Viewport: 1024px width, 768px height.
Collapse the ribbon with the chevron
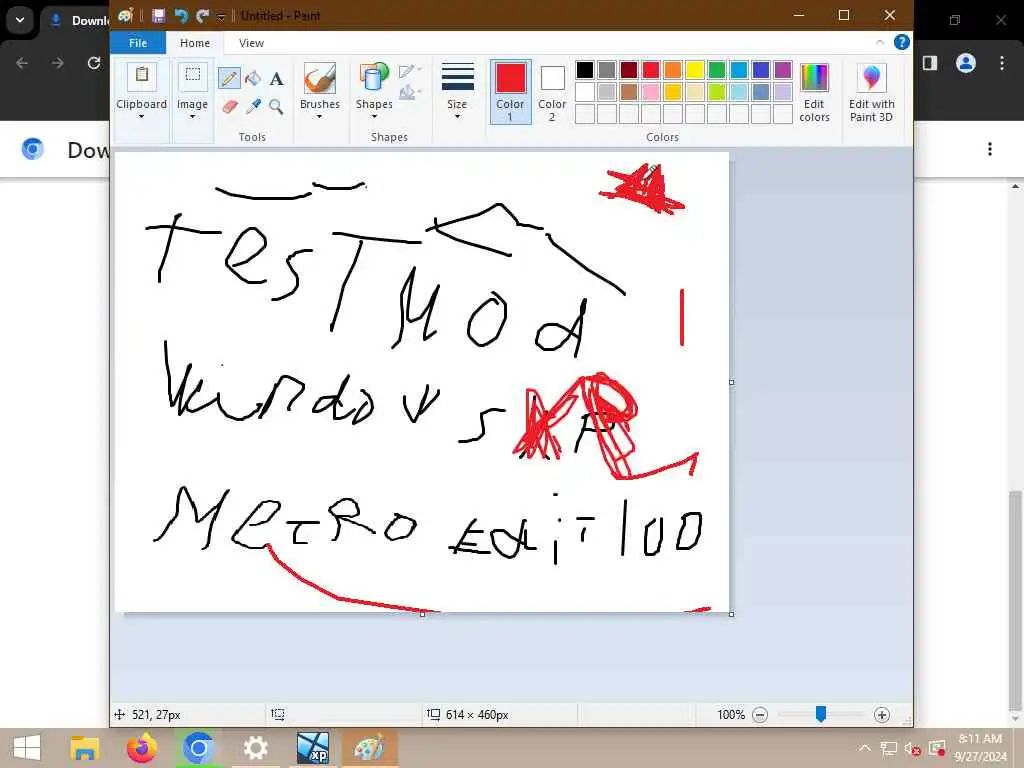point(880,42)
